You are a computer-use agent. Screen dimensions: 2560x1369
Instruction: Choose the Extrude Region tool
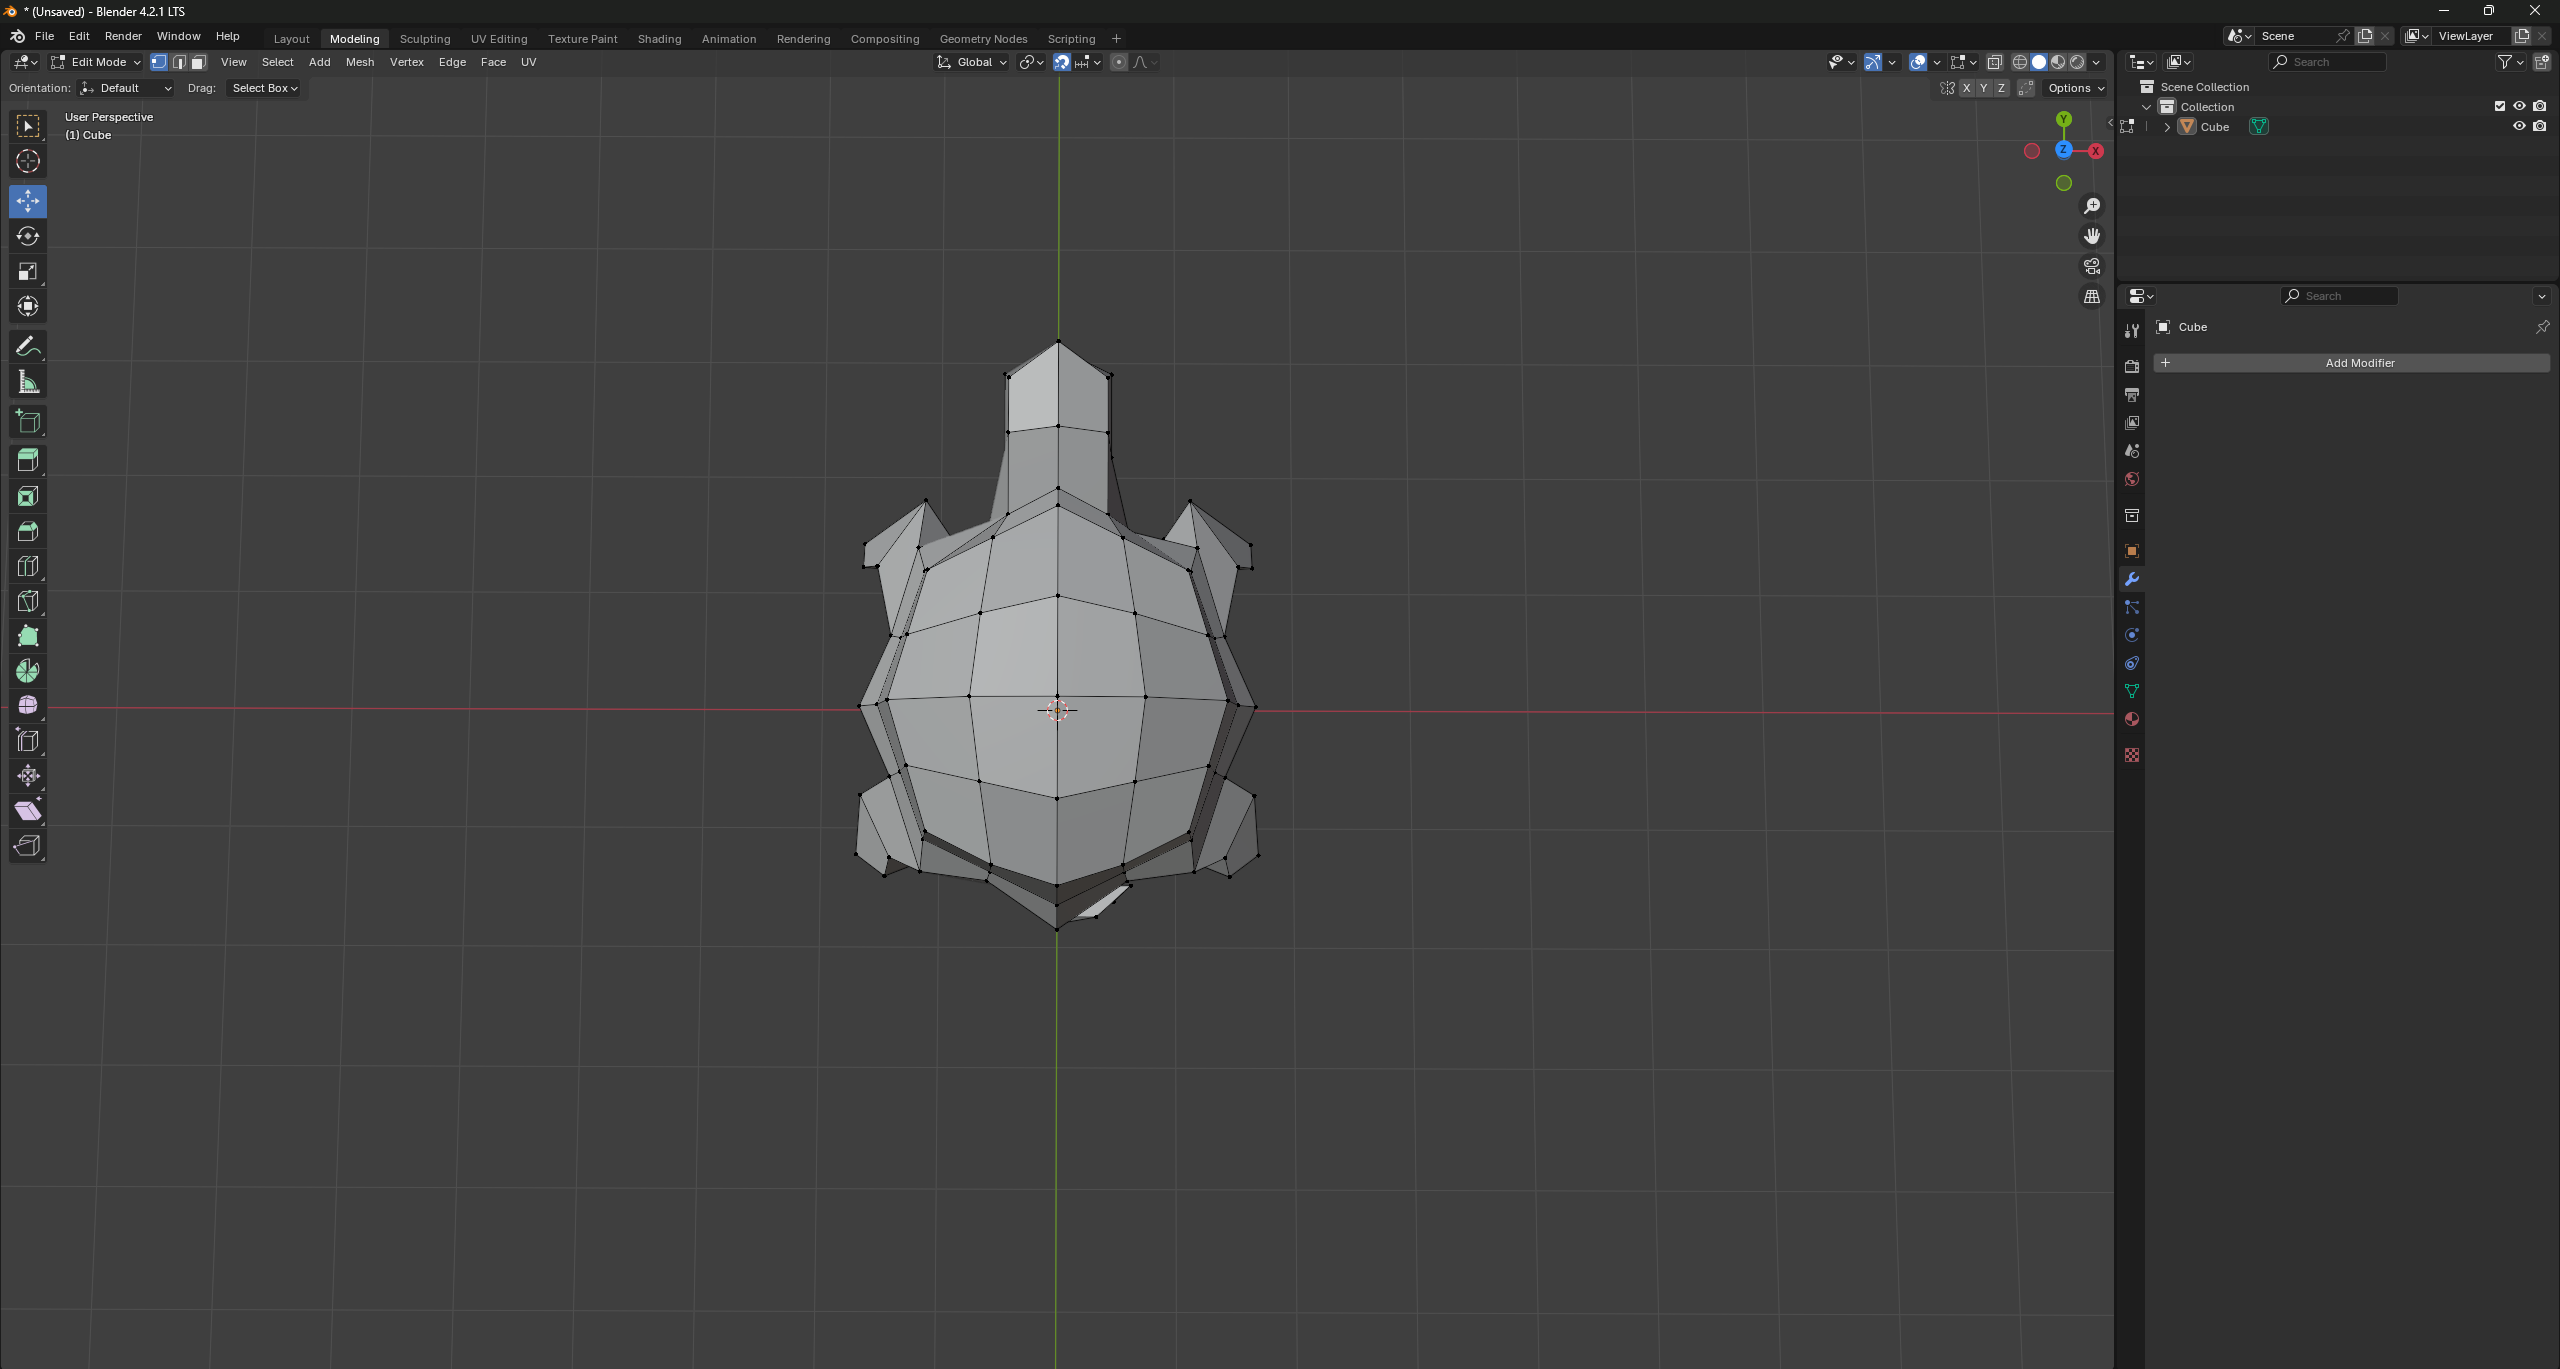pyautogui.click(x=28, y=461)
